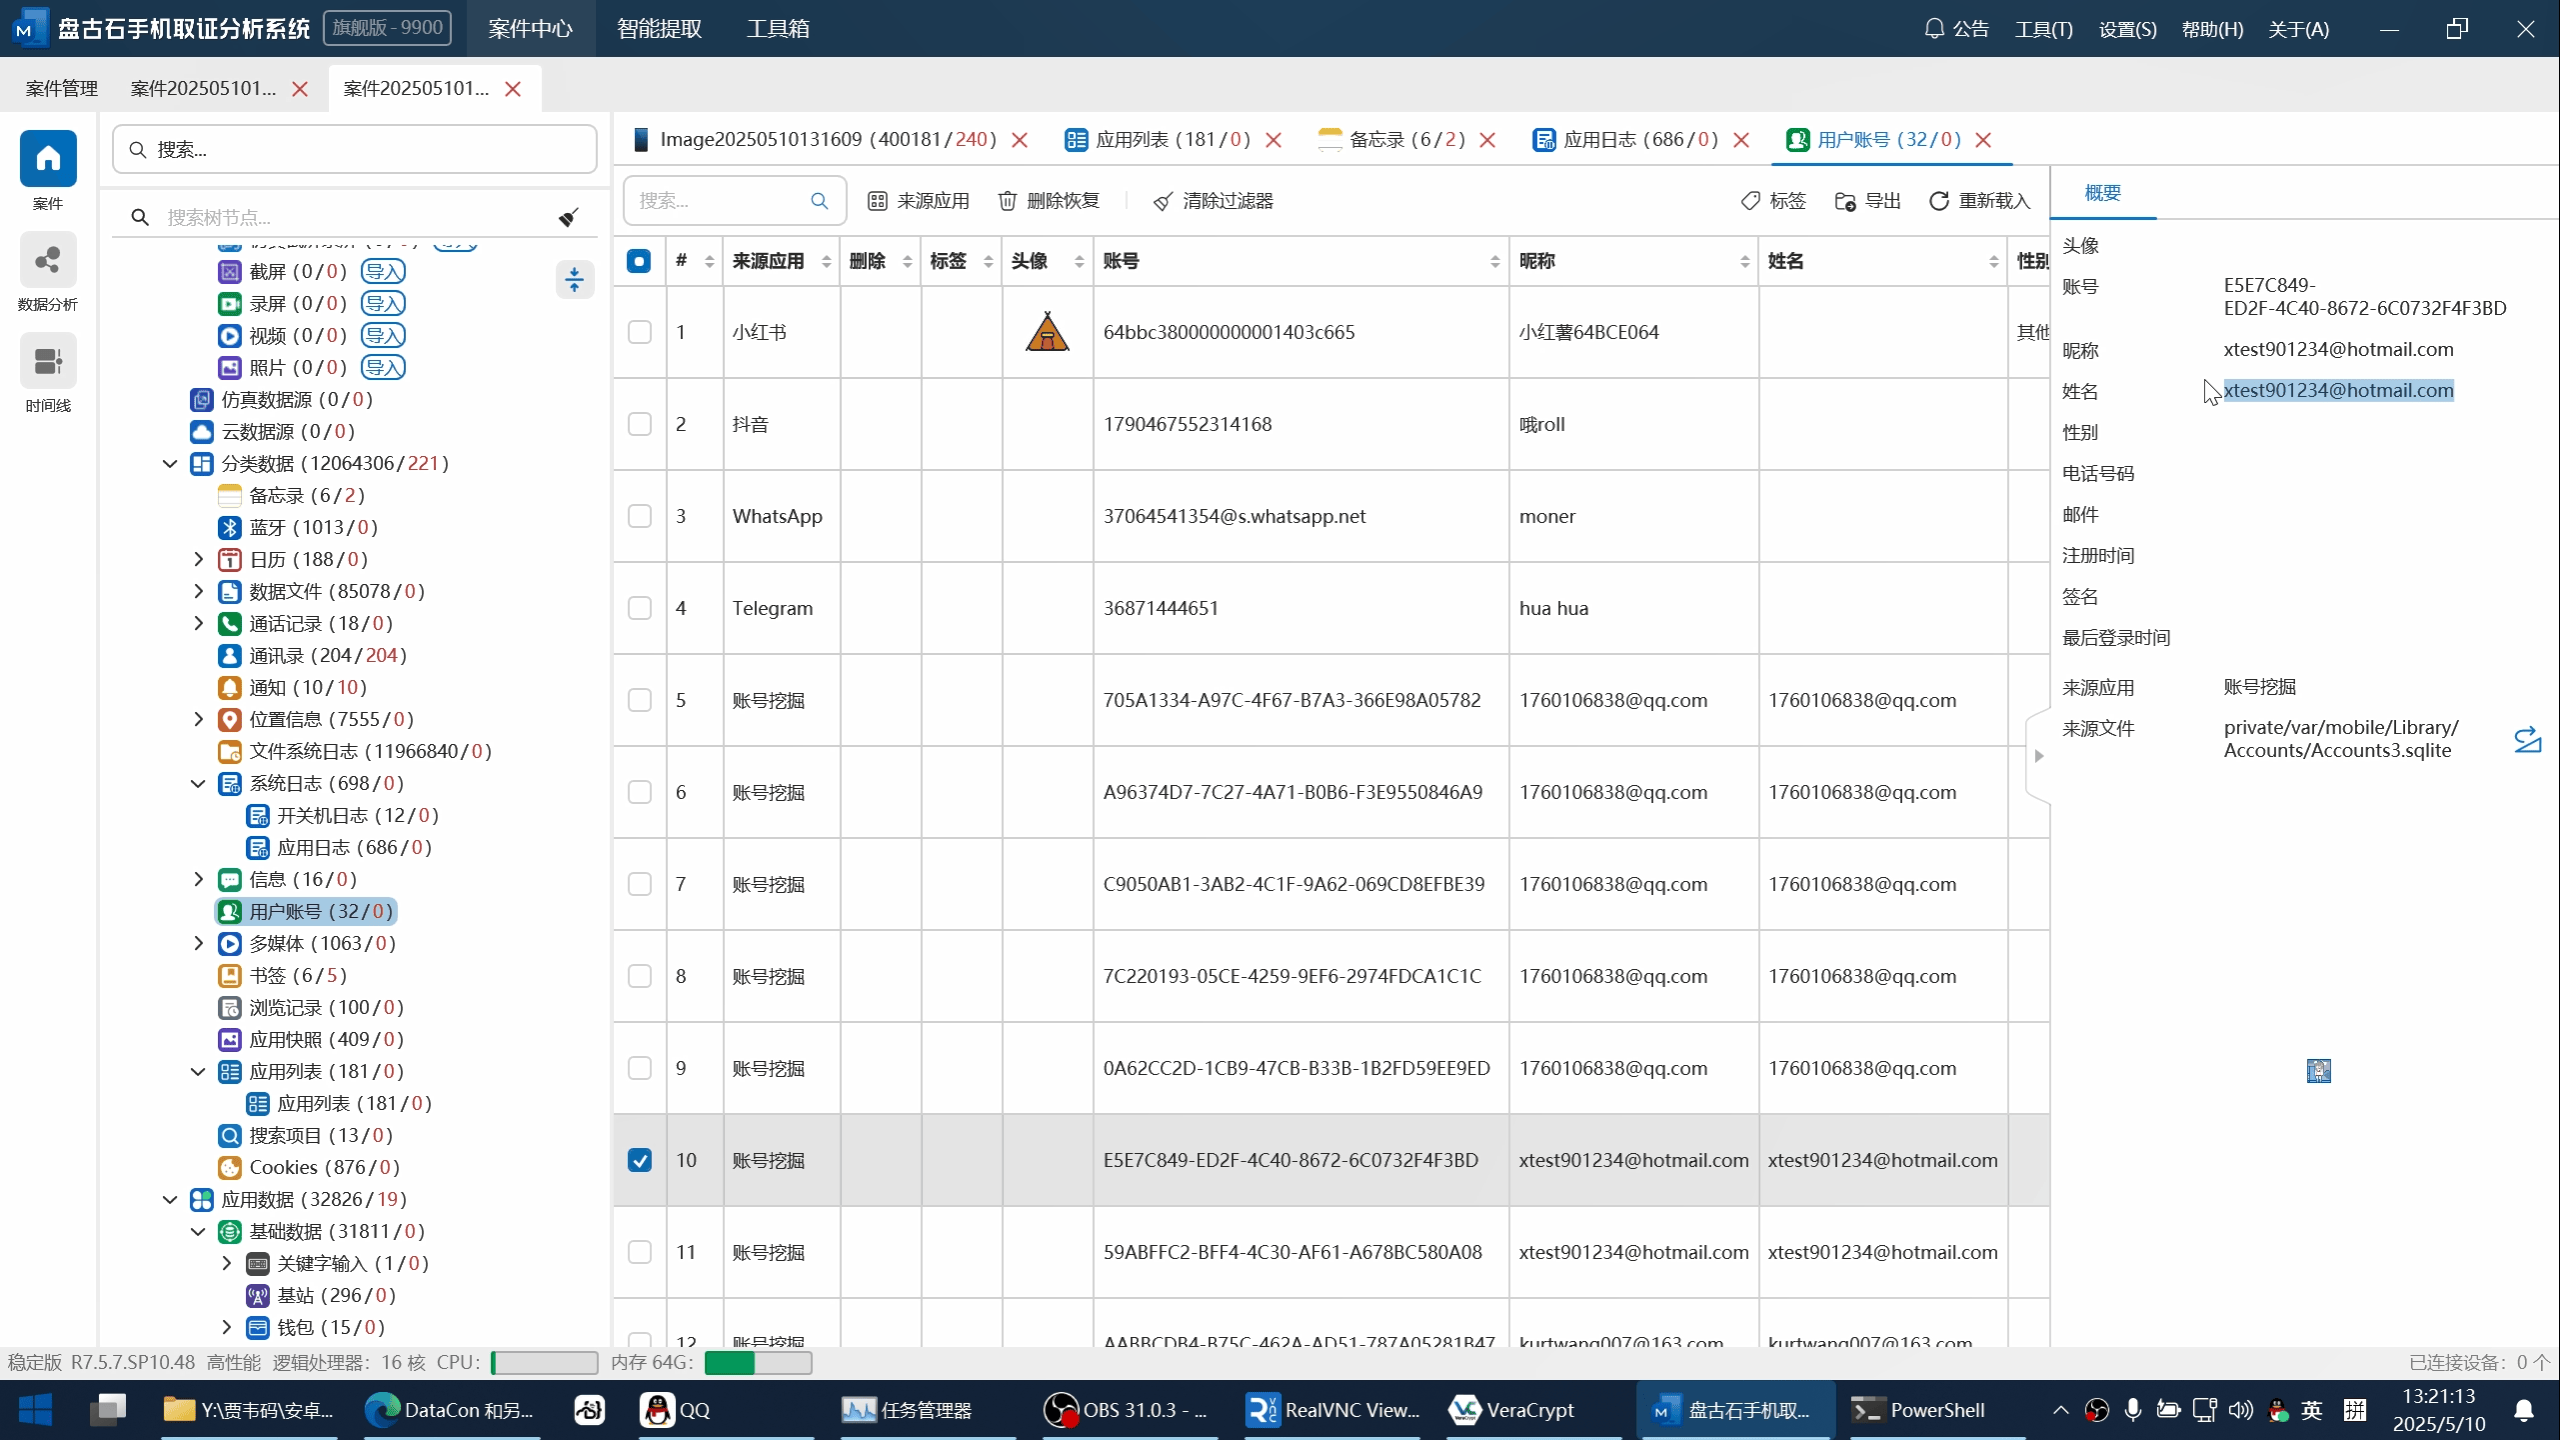Image resolution: width=2560 pixels, height=1440 pixels.
Task: Expand the 多媒体 tree node
Action: pyautogui.click(x=198, y=943)
